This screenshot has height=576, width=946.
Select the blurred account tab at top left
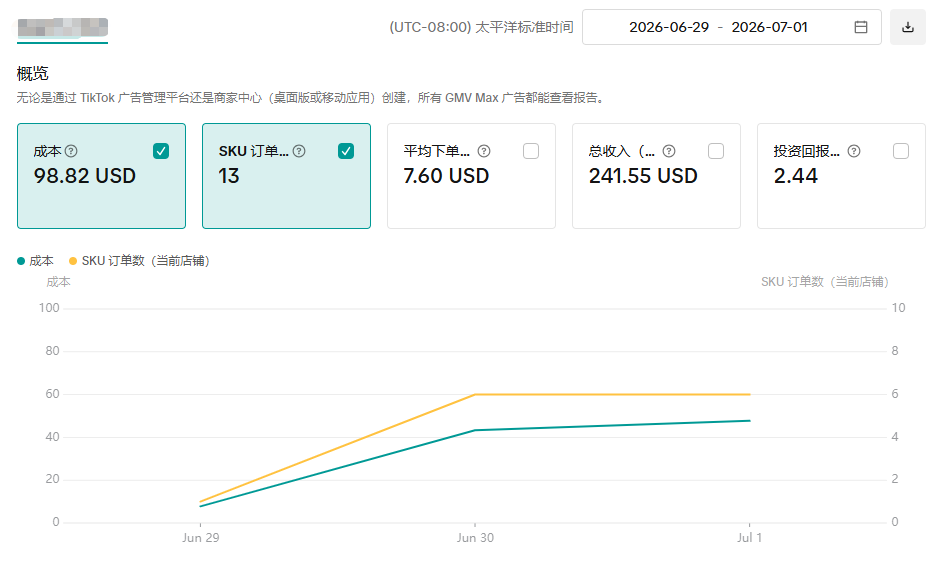tap(63, 28)
